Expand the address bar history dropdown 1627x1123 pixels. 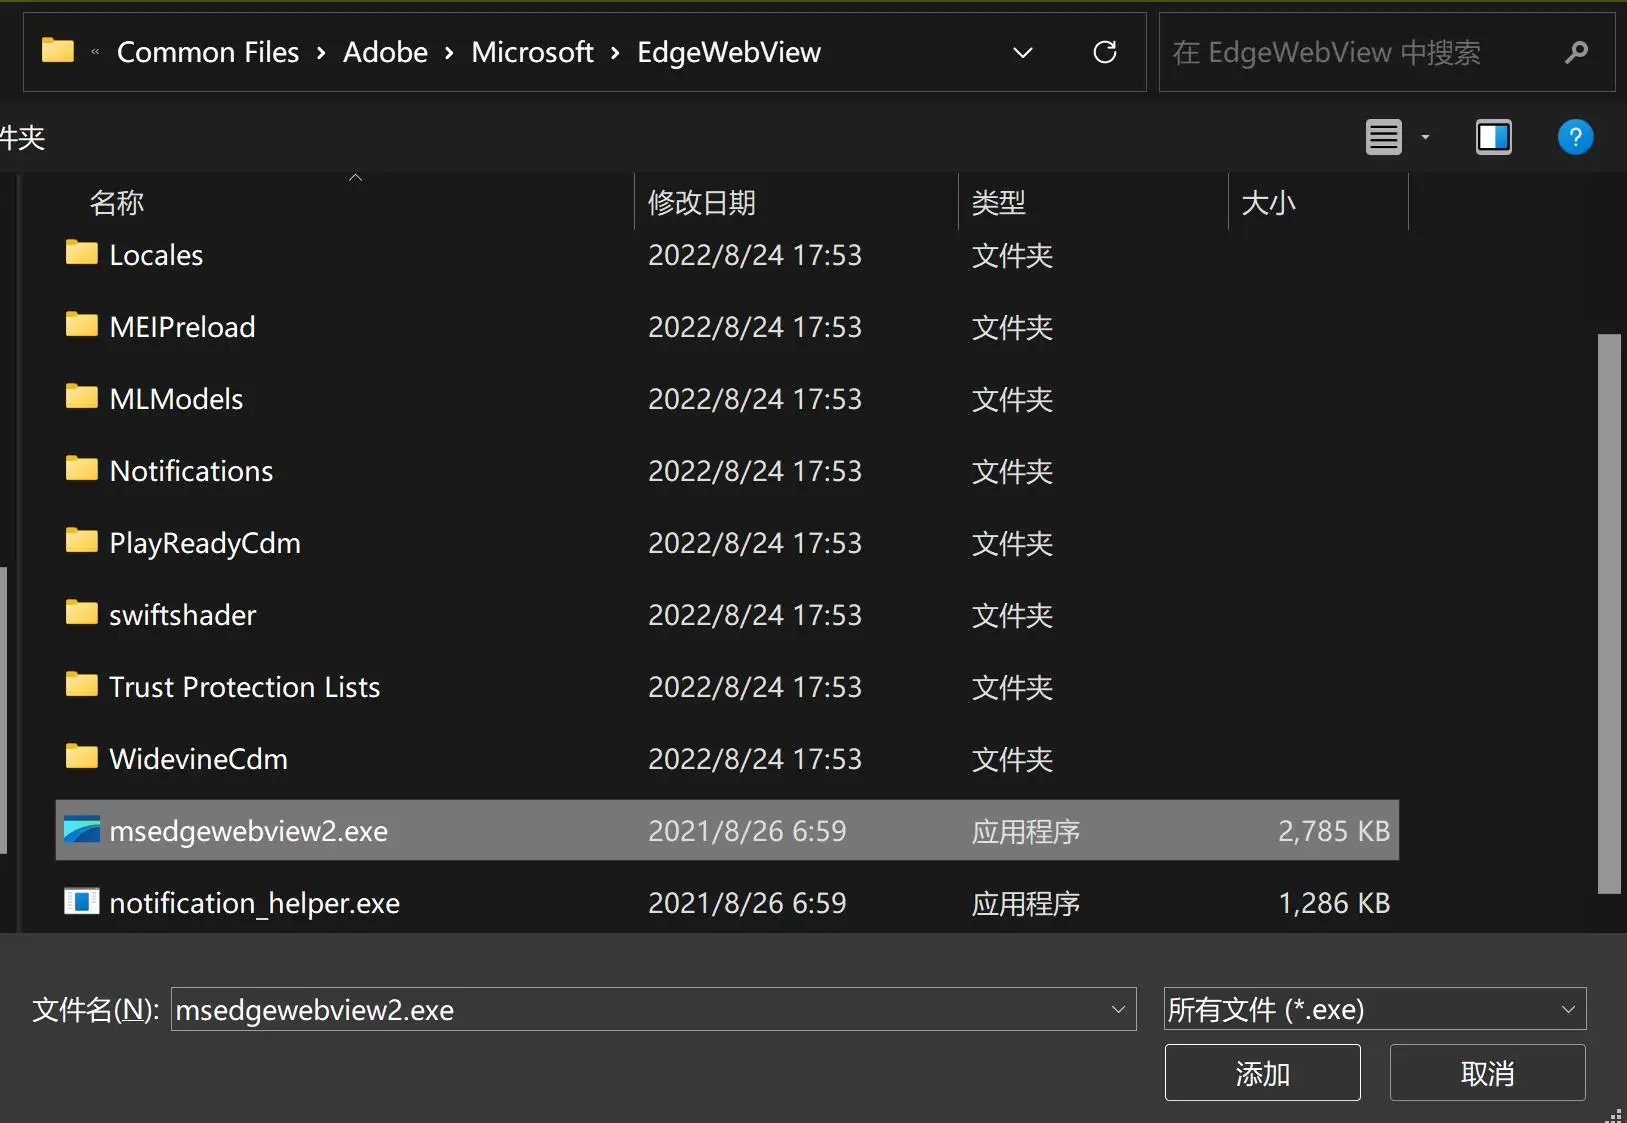click(x=1022, y=52)
